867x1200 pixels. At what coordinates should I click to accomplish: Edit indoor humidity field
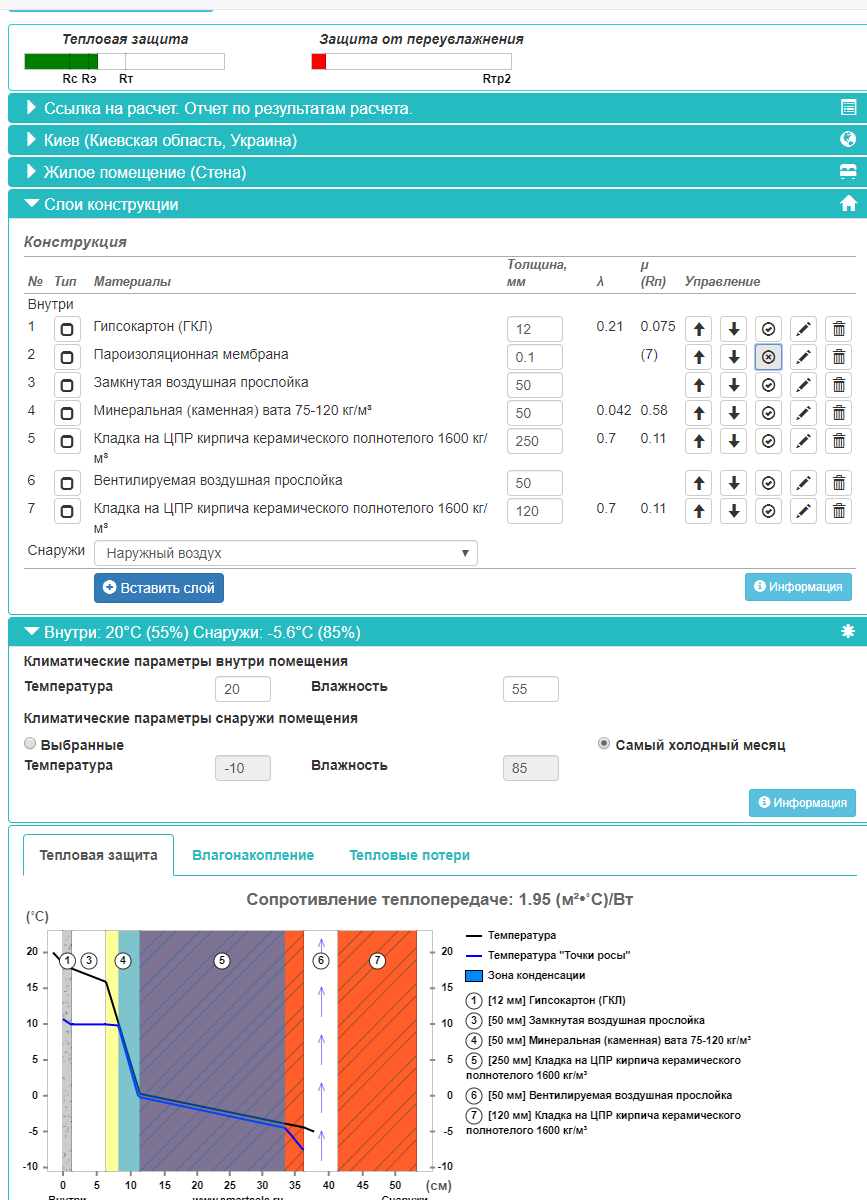point(531,689)
